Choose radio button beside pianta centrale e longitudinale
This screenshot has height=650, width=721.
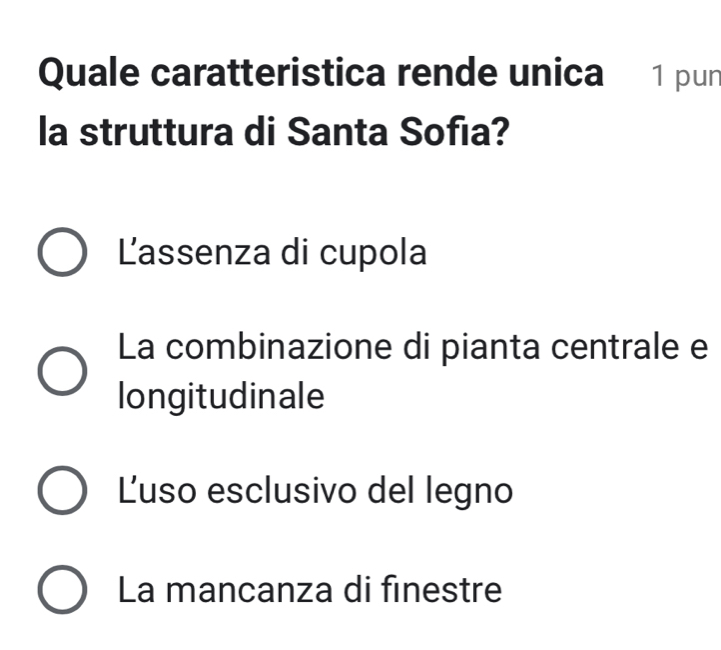coord(62,373)
